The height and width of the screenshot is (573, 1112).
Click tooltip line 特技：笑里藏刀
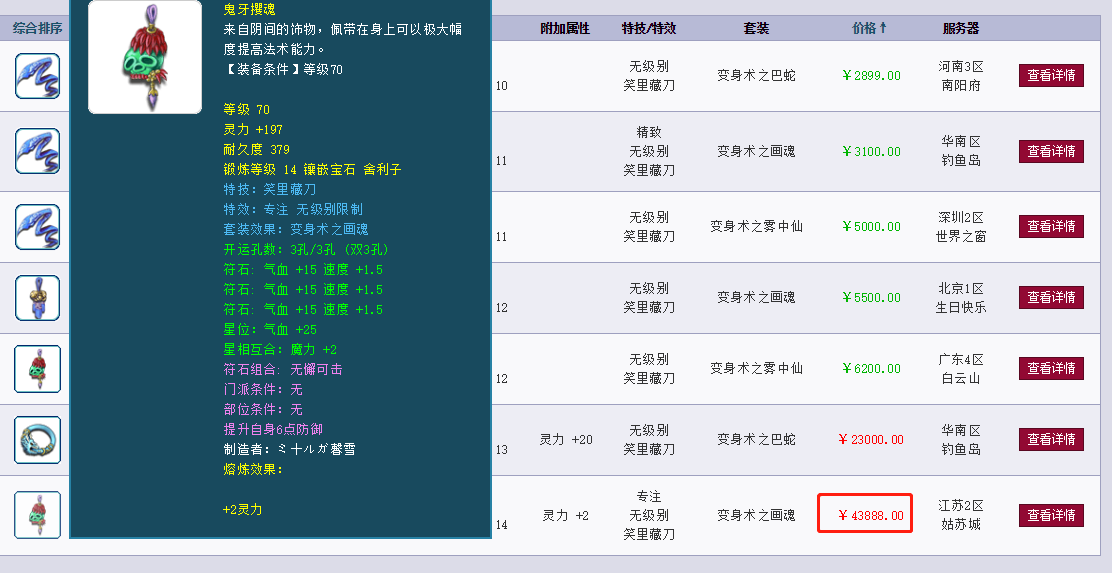click(x=269, y=189)
